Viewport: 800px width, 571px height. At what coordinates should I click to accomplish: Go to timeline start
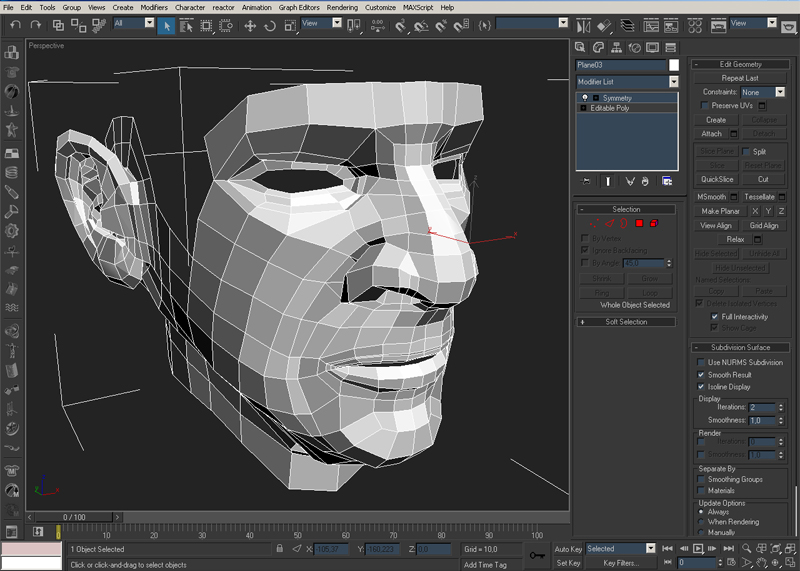point(667,549)
